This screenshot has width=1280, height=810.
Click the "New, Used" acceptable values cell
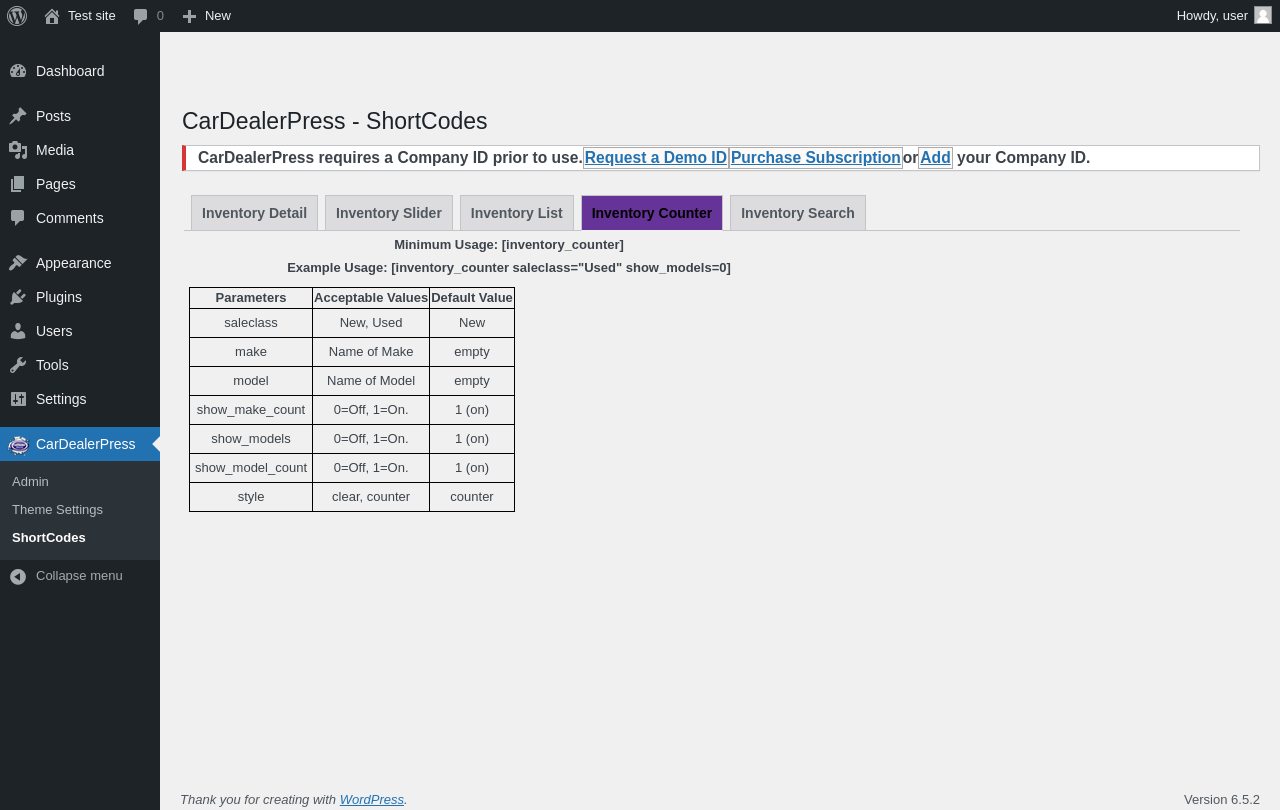(371, 323)
